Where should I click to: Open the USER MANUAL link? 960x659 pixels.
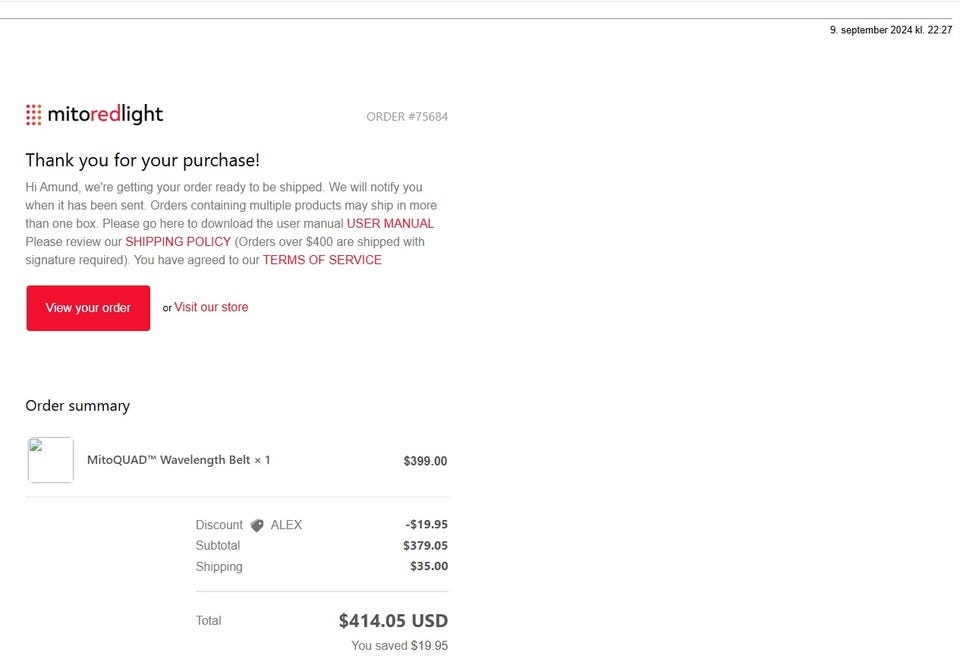pos(390,224)
